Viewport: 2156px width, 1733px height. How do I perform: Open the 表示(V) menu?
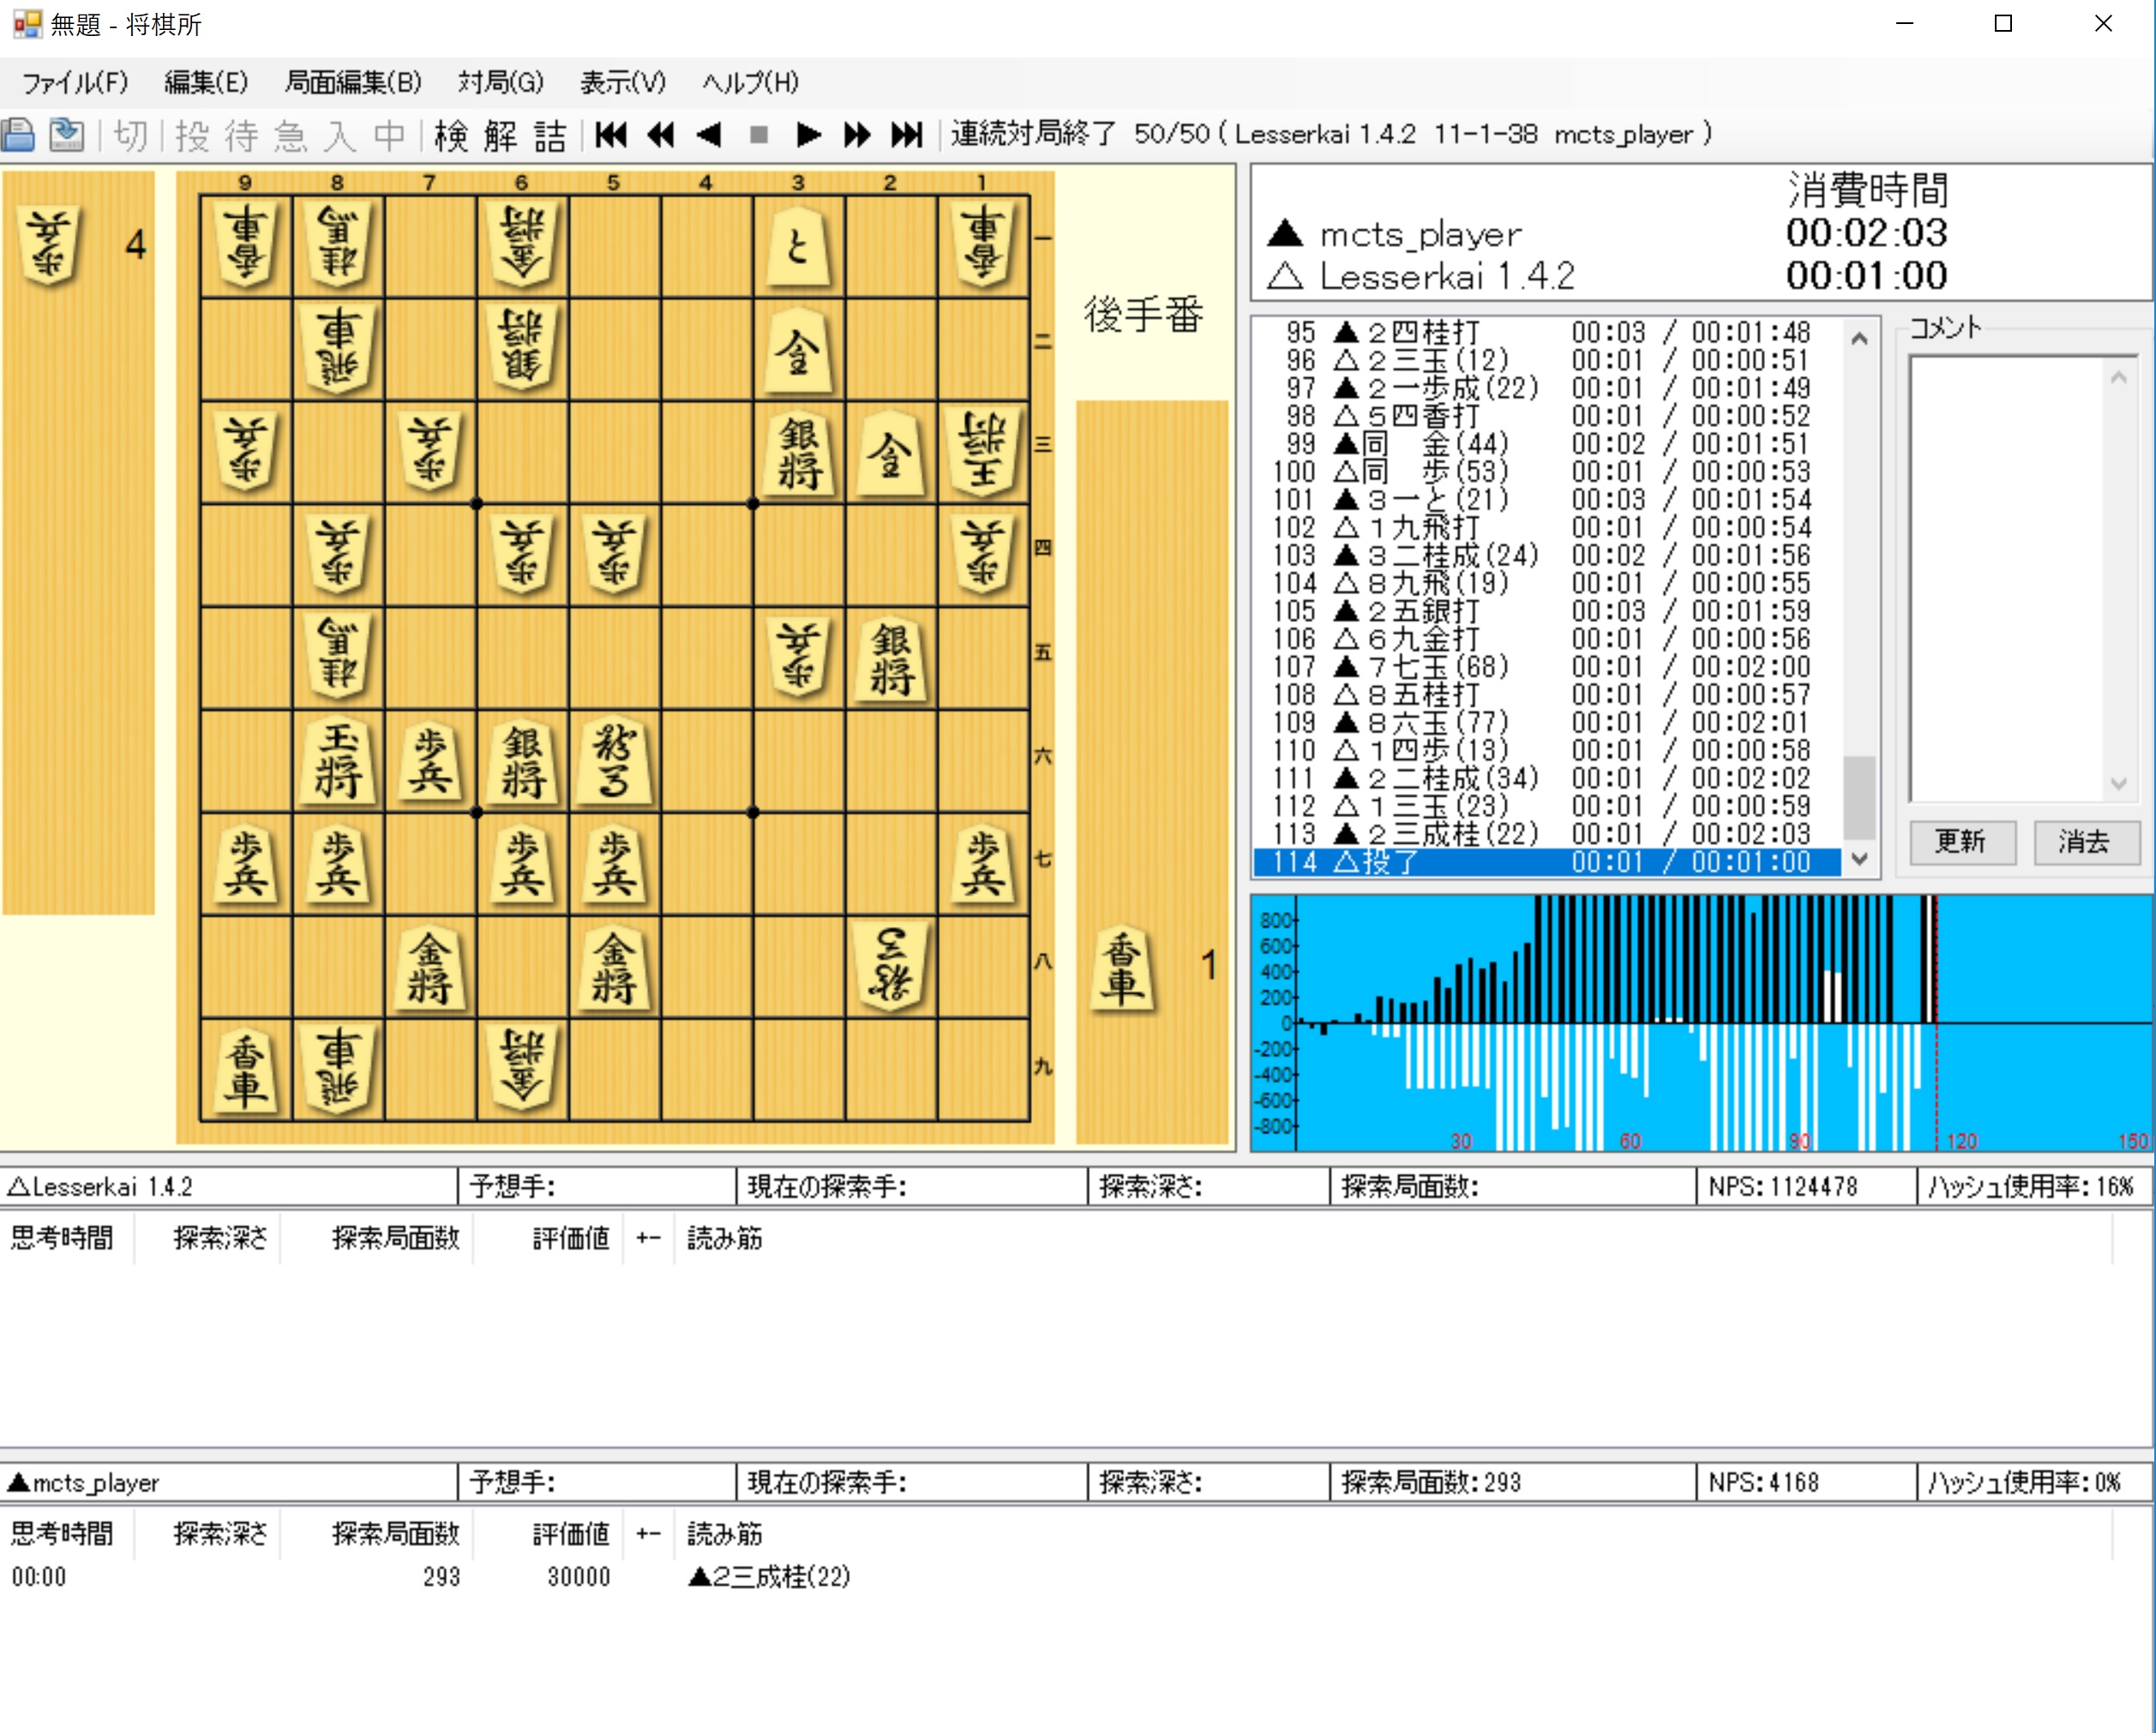click(x=622, y=82)
